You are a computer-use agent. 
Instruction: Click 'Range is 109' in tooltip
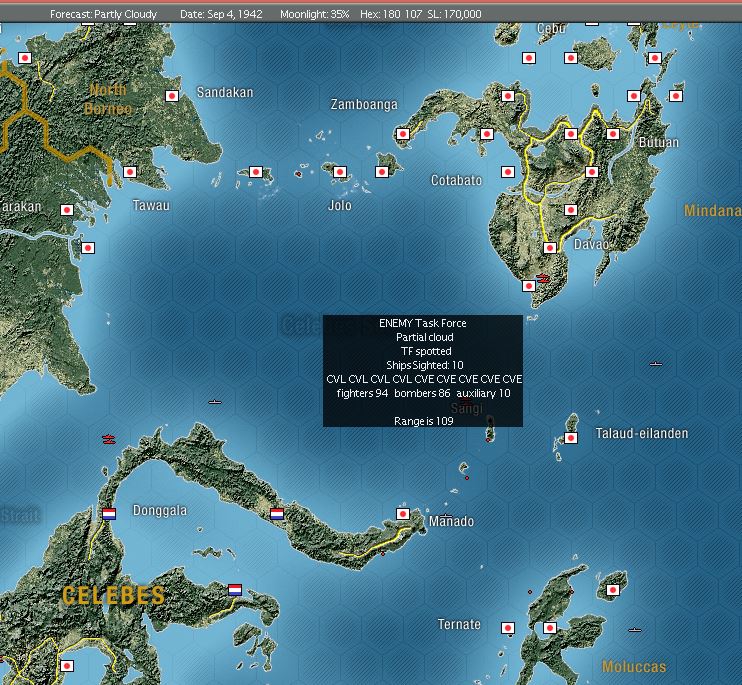click(424, 421)
